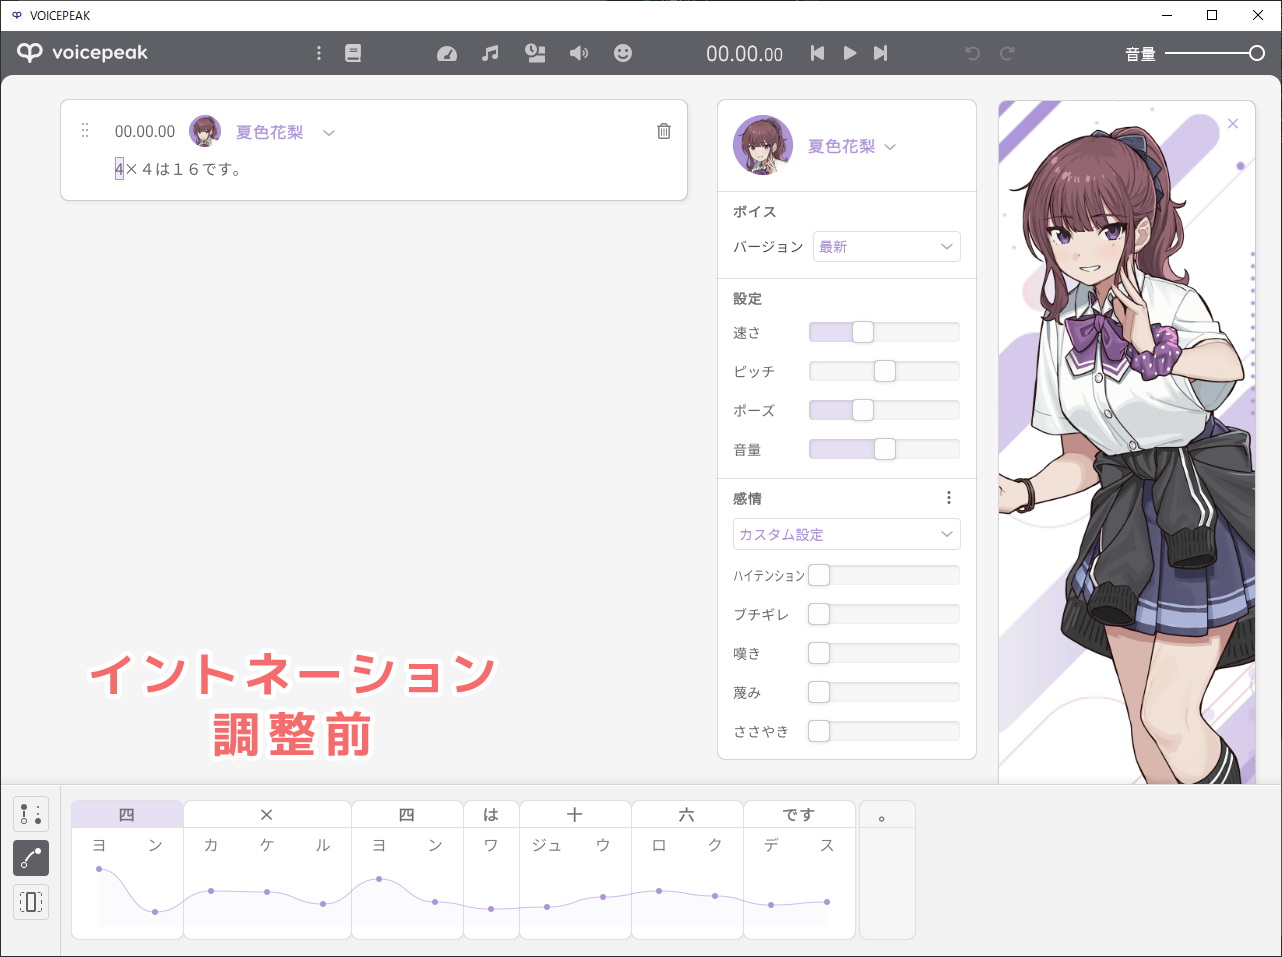Select the accent dots edit mode icon
The height and width of the screenshot is (957, 1282).
coord(31,814)
